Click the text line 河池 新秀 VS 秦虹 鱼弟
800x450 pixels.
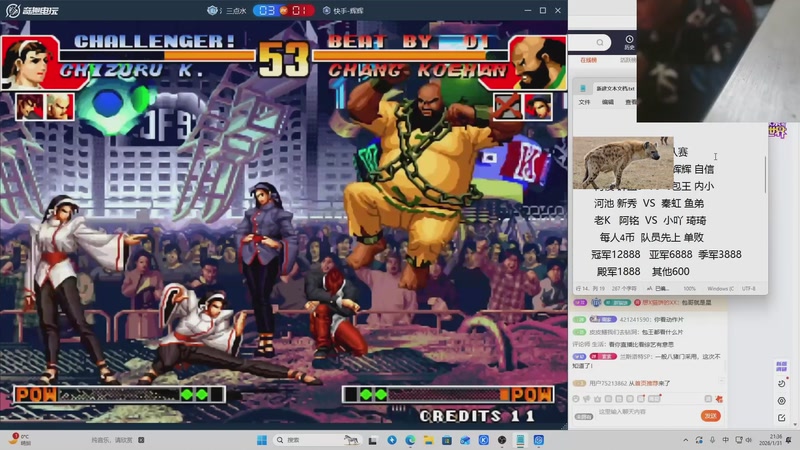click(649, 204)
